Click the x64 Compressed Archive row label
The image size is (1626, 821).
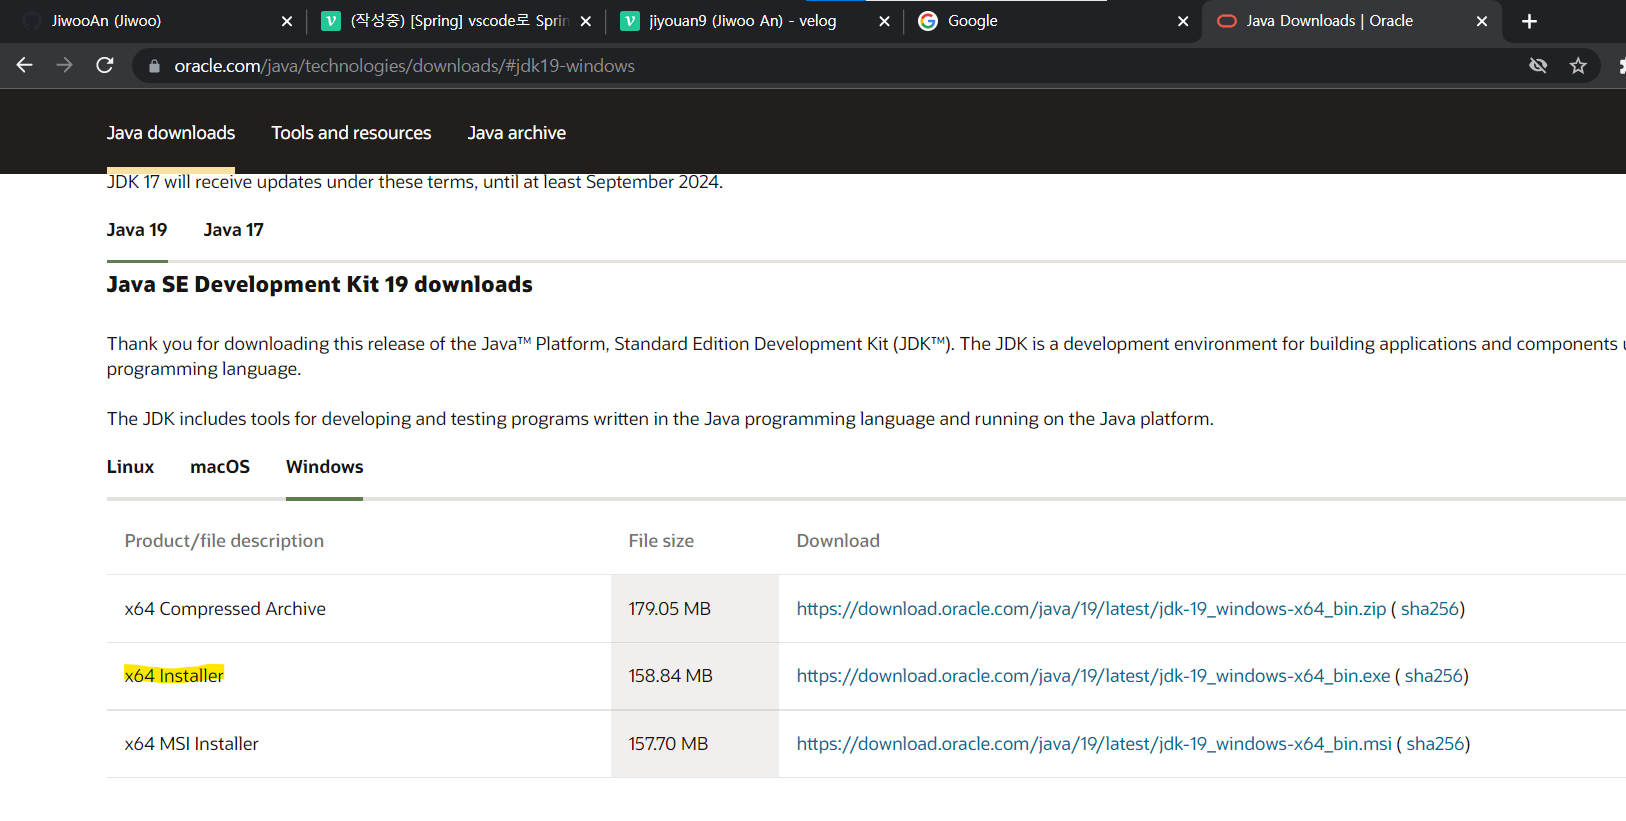point(225,609)
